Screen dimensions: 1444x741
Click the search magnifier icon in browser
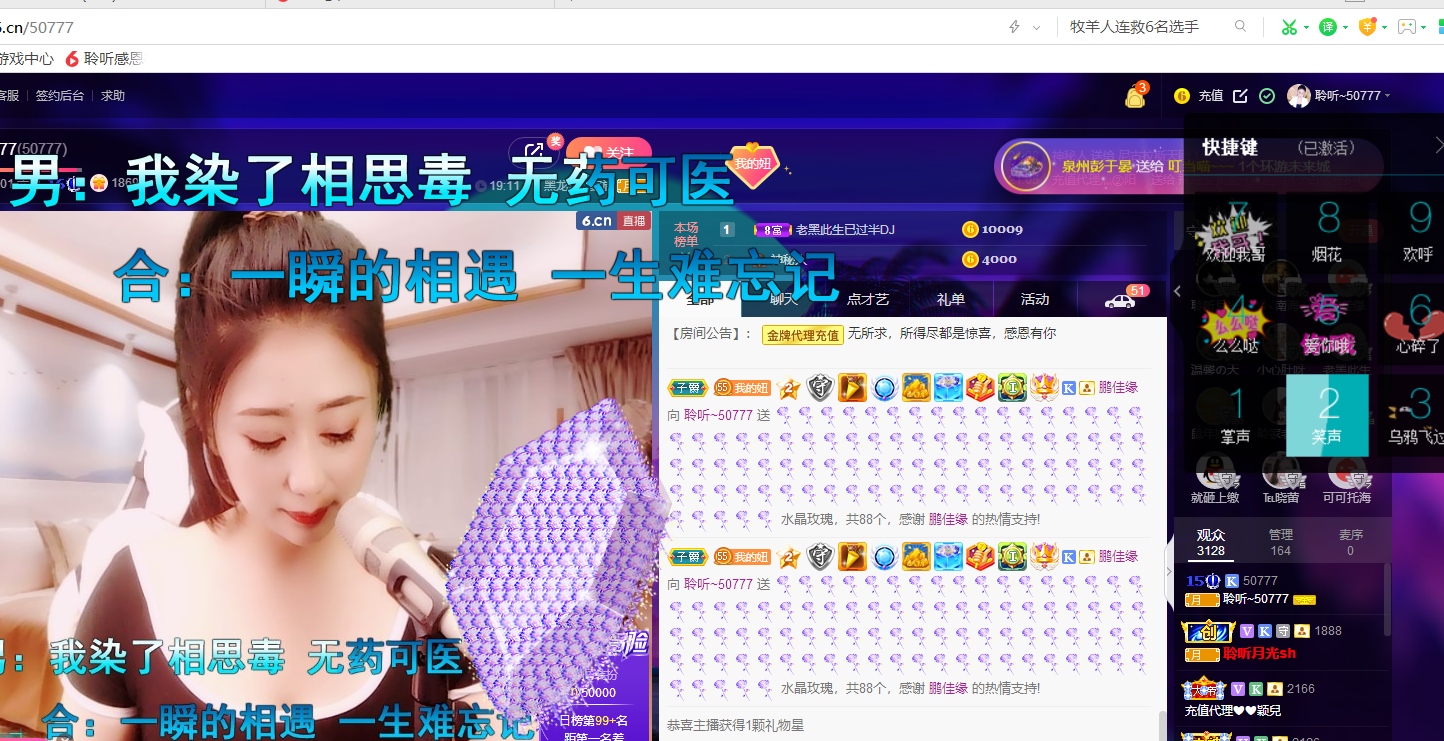(1241, 27)
